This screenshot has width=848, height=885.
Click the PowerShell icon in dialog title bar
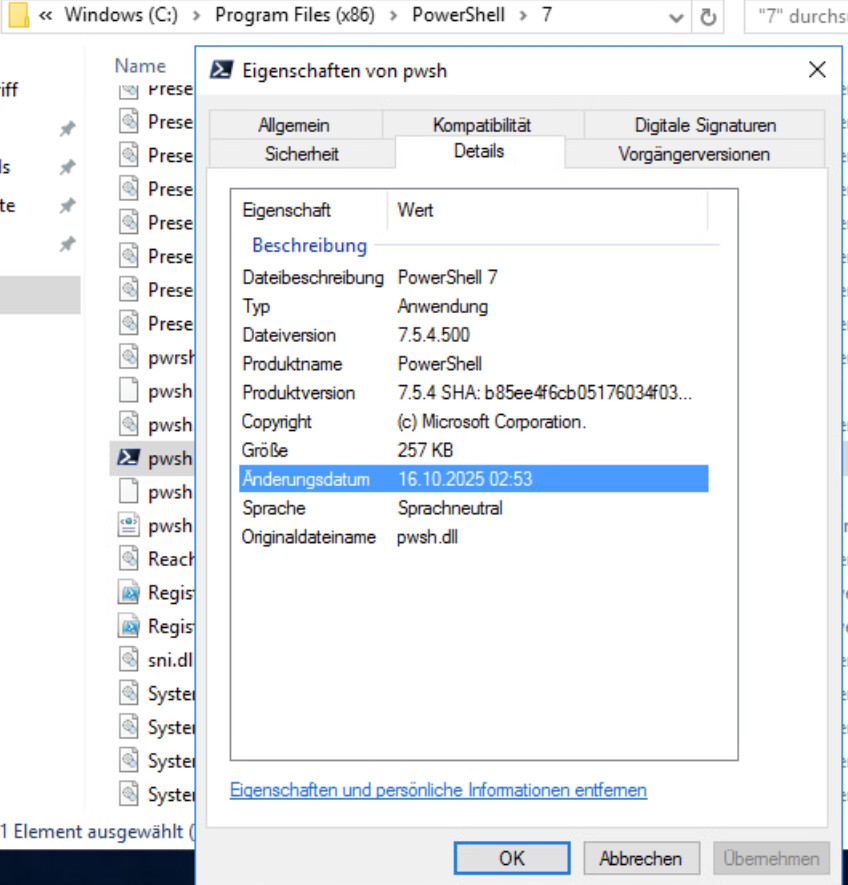[222, 70]
